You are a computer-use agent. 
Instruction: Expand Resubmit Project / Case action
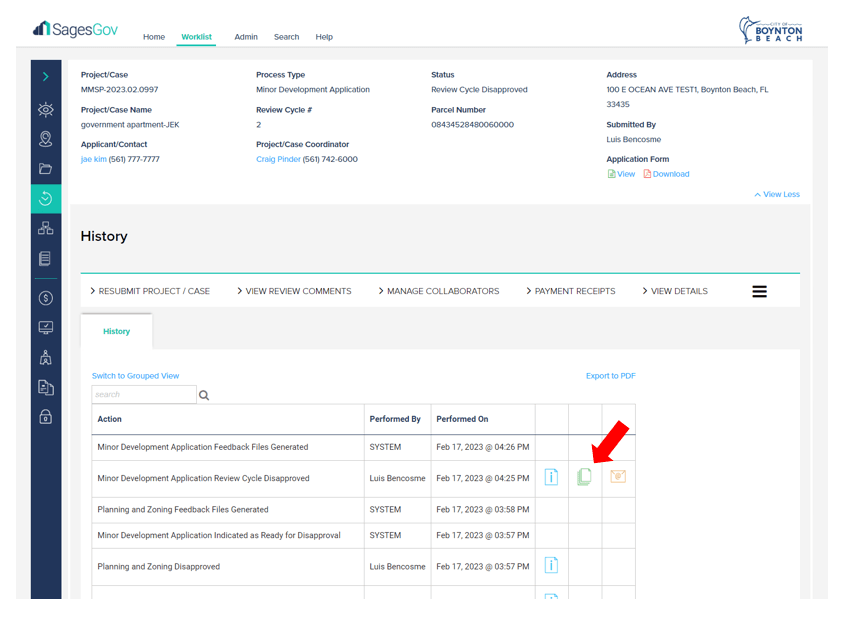(150, 291)
